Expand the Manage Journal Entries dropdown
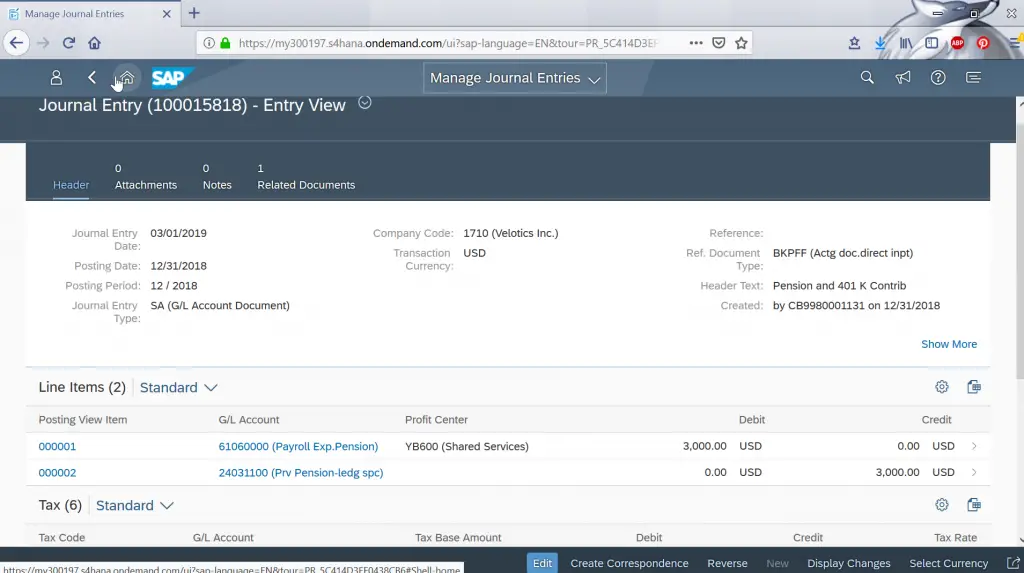The height and width of the screenshot is (573, 1024). (x=514, y=78)
